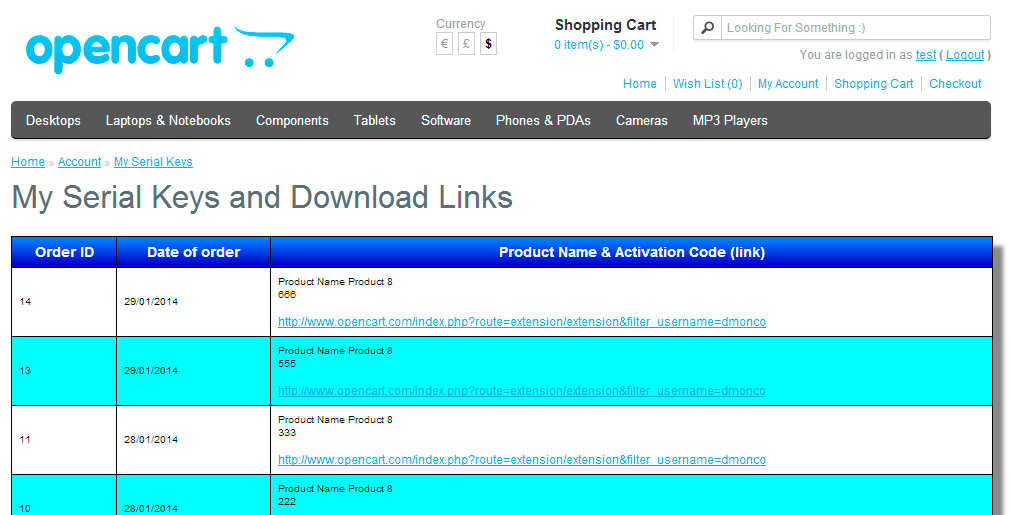Click Product Name Product 8 in order 10
This screenshot has height=515, width=1012.
pos(335,489)
